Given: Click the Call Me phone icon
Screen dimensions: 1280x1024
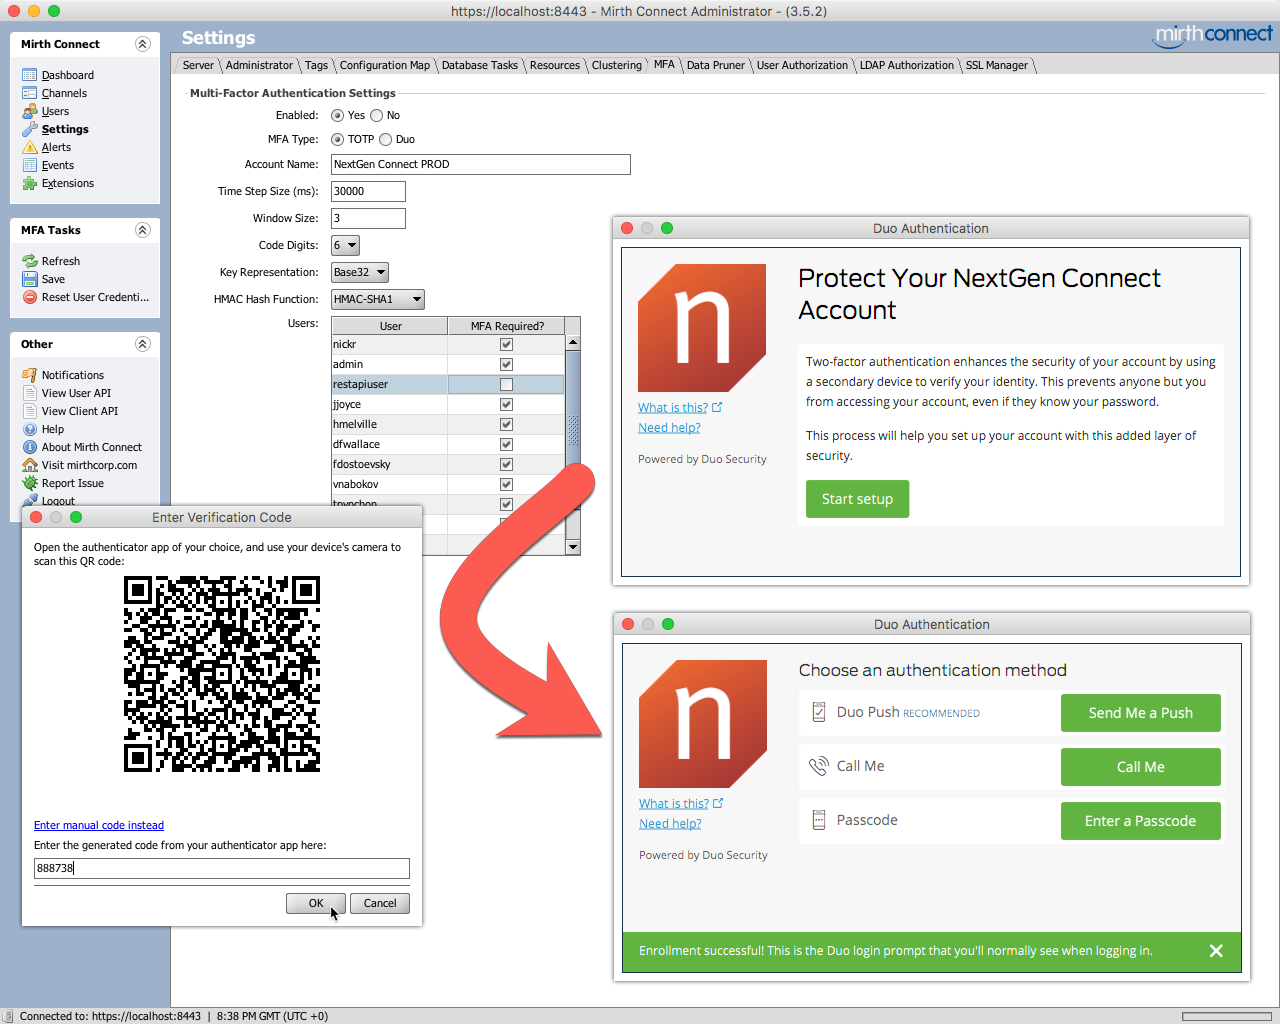Looking at the screenshot, I should (x=819, y=766).
